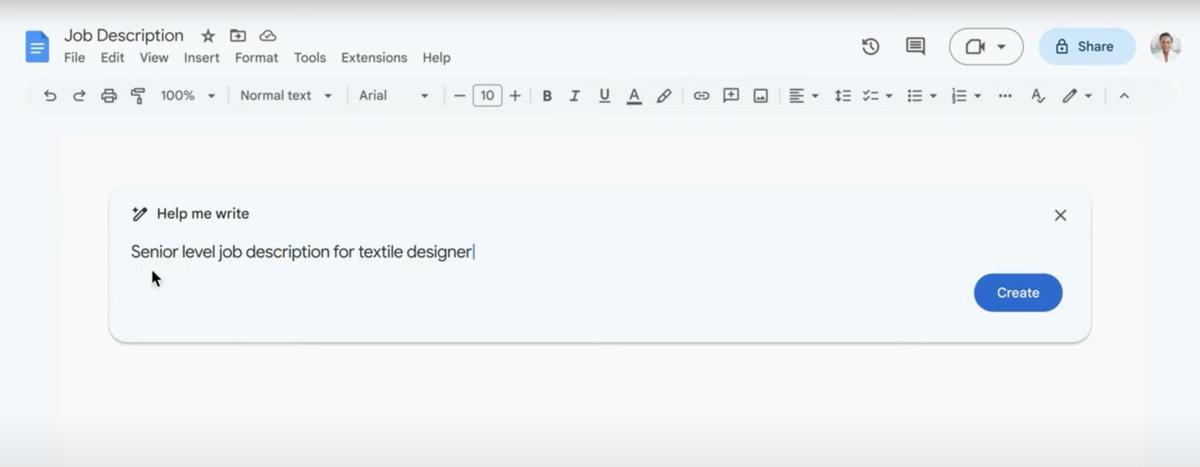1200x467 pixels.
Task: Click the version history clock icon
Action: [870, 46]
